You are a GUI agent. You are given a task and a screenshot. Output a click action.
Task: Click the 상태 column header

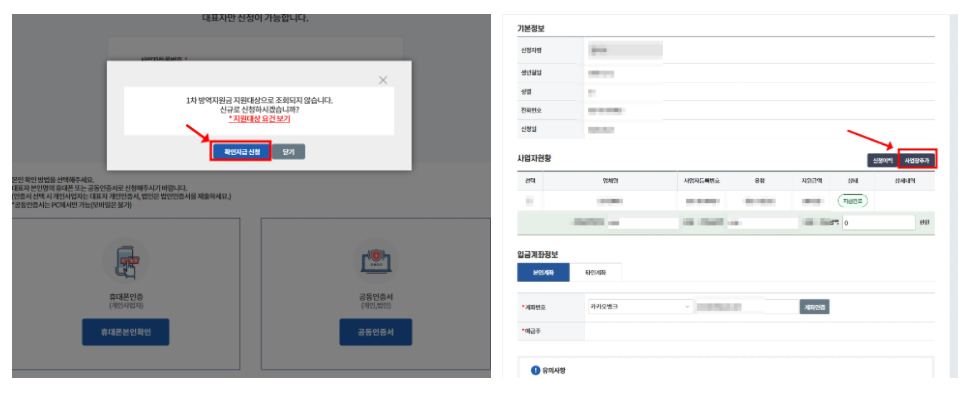(853, 181)
